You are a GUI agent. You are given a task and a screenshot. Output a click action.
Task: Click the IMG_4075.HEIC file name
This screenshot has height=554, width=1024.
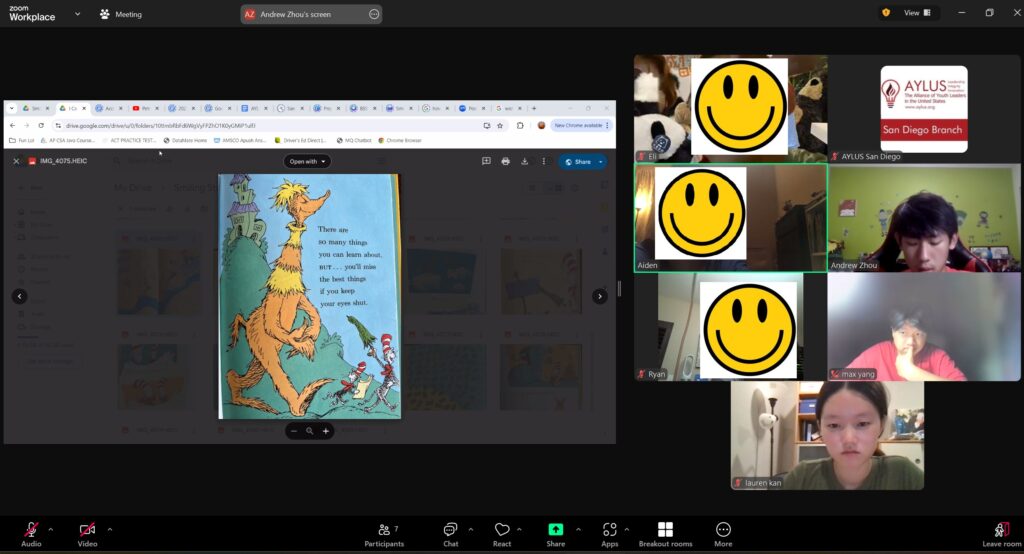[63, 161]
